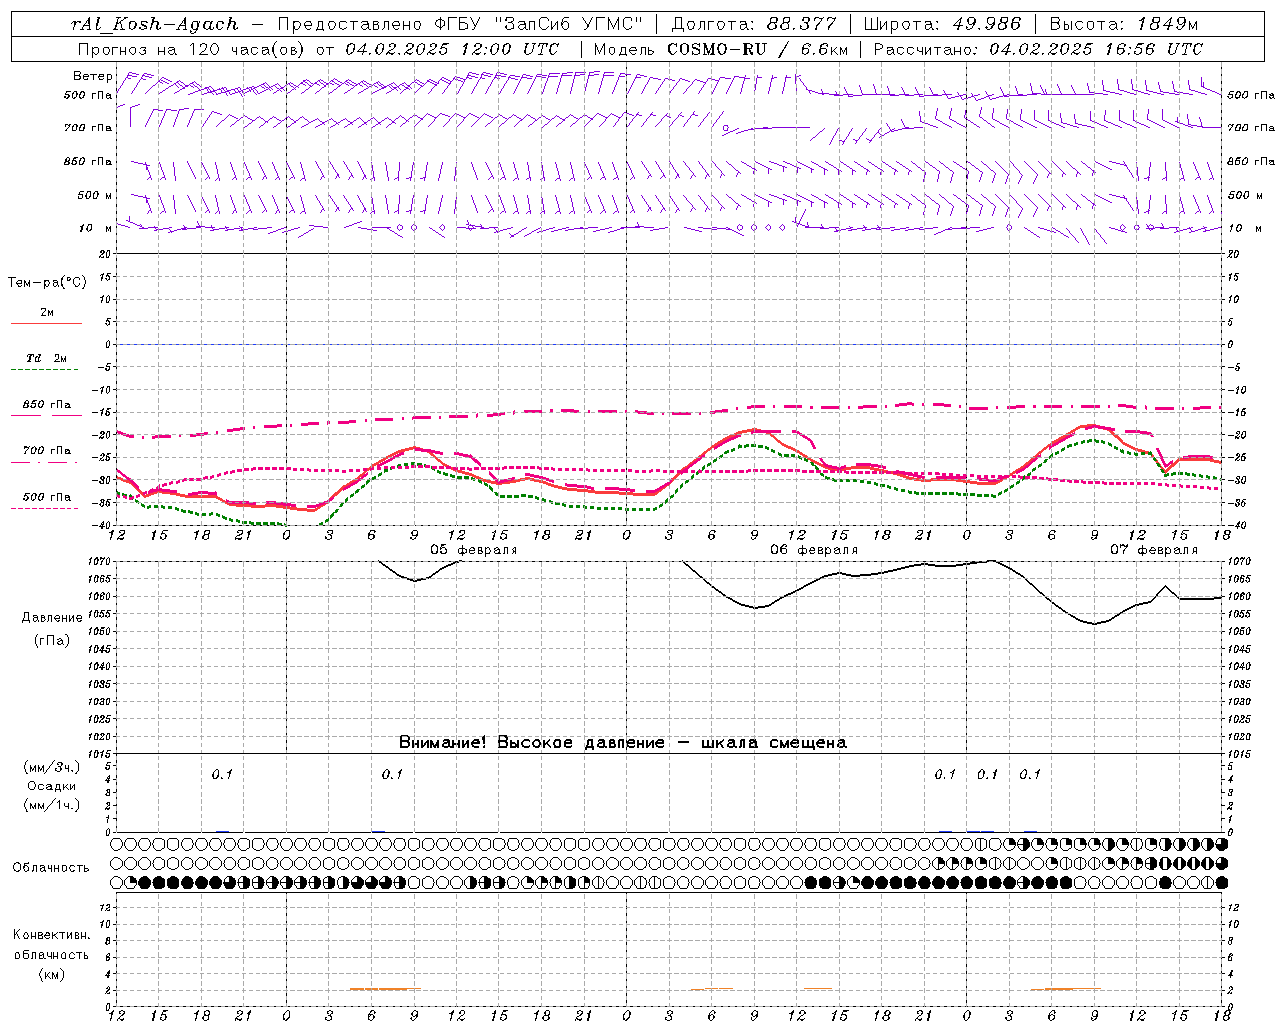Click the Рассчитано 04.02.2025 16:56 UTC timestamp
This screenshot has width=1280, height=1024.
(x=1039, y=49)
